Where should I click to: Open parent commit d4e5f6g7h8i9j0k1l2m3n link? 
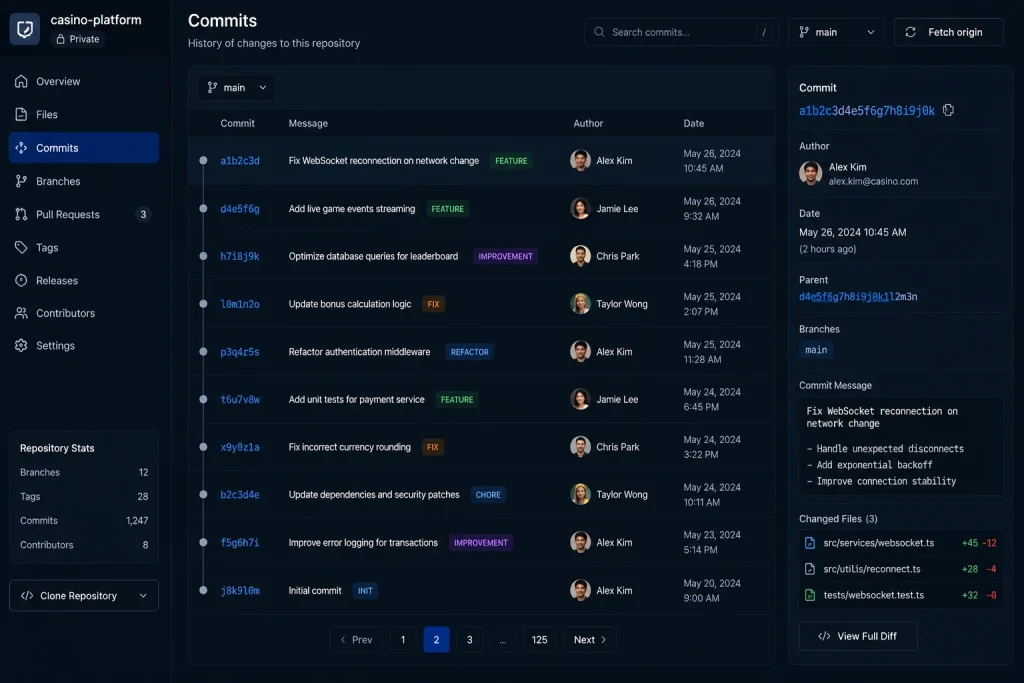[x=857, y=296]
